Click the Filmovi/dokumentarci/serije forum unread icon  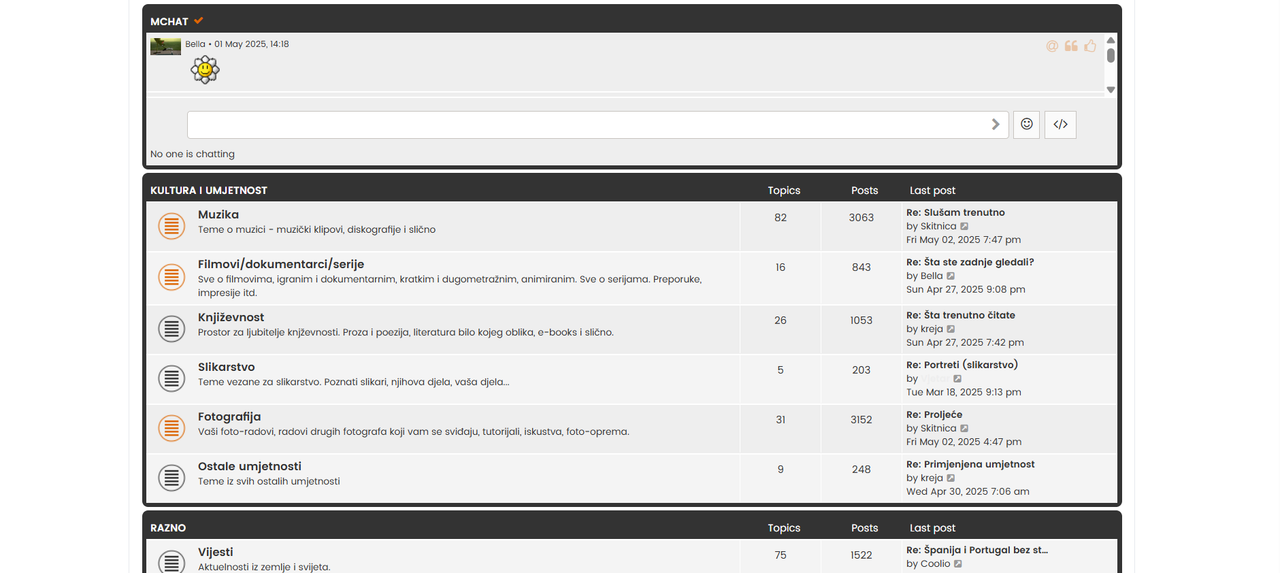(x=172, y=276)
